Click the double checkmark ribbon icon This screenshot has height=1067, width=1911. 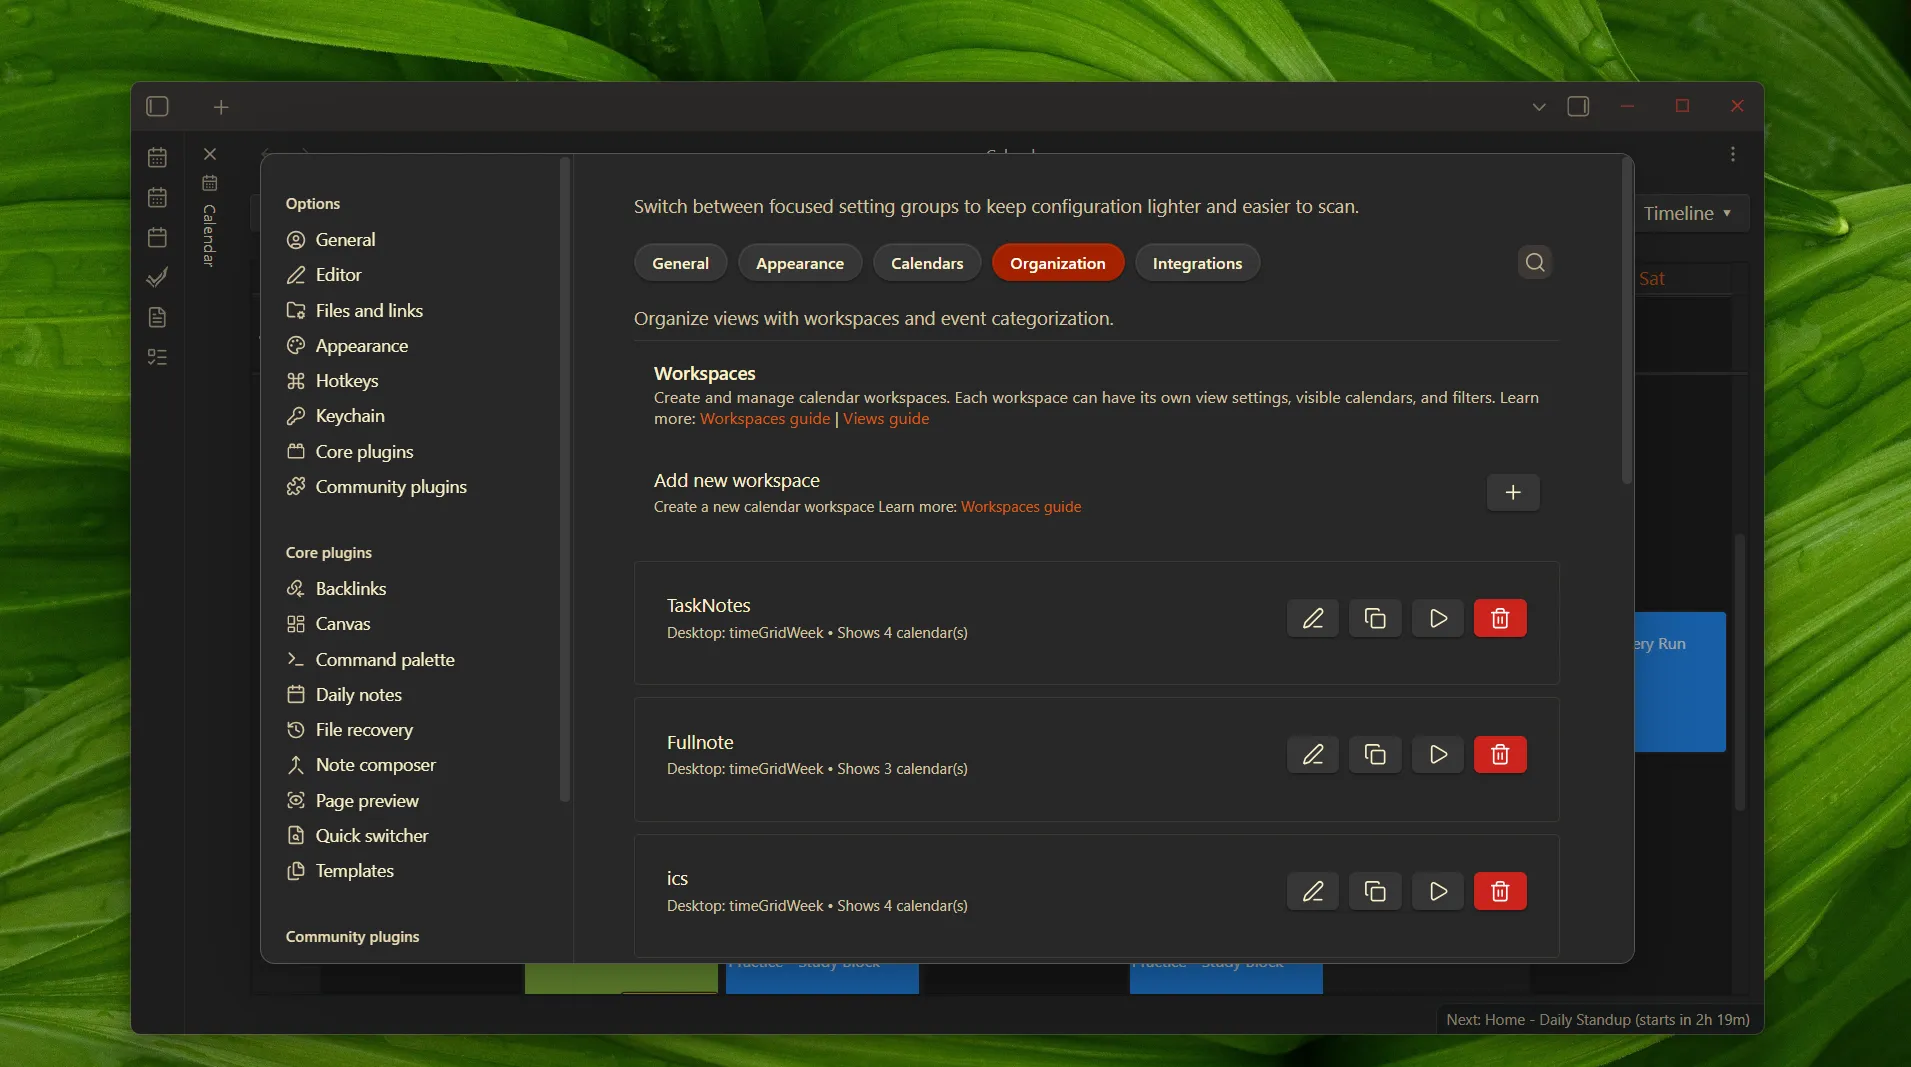coord(157,277)
